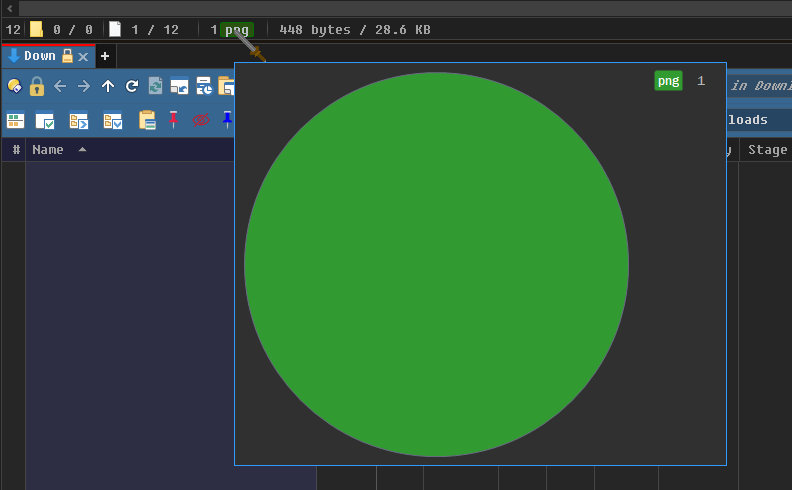The width and height of the screenshot is (792, 490).
Task: Click the png type badge in status bar
Action: [x=237, y=30]
